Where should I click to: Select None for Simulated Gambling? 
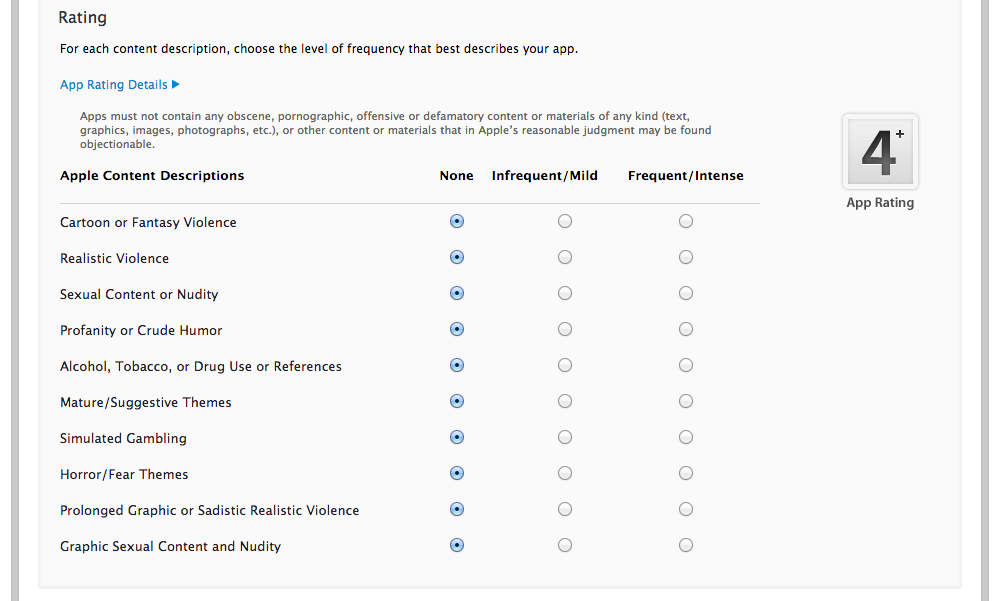coord(457,437)
